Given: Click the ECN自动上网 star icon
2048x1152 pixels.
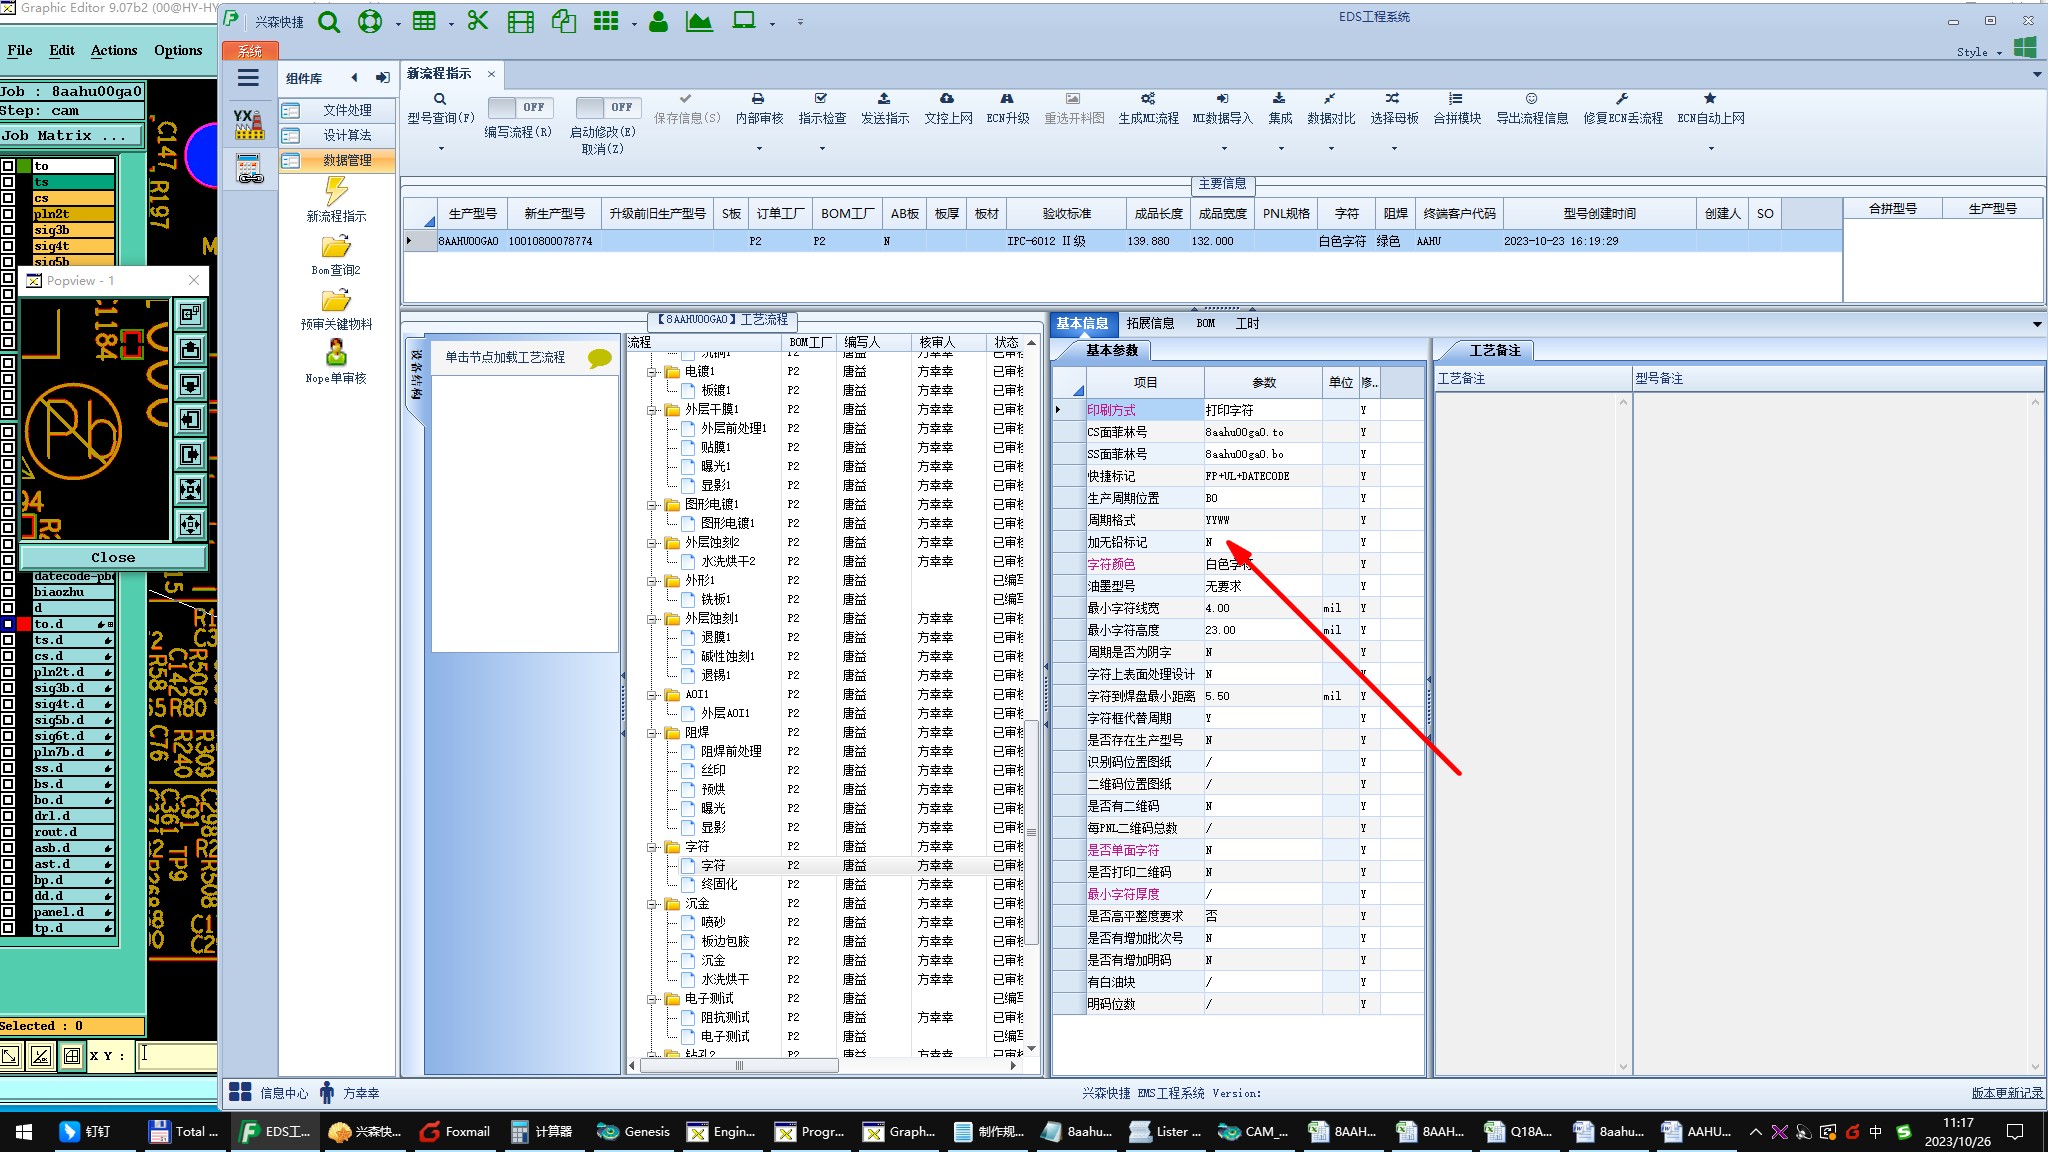Looking at the screenshot, I should click(1710, 99).
